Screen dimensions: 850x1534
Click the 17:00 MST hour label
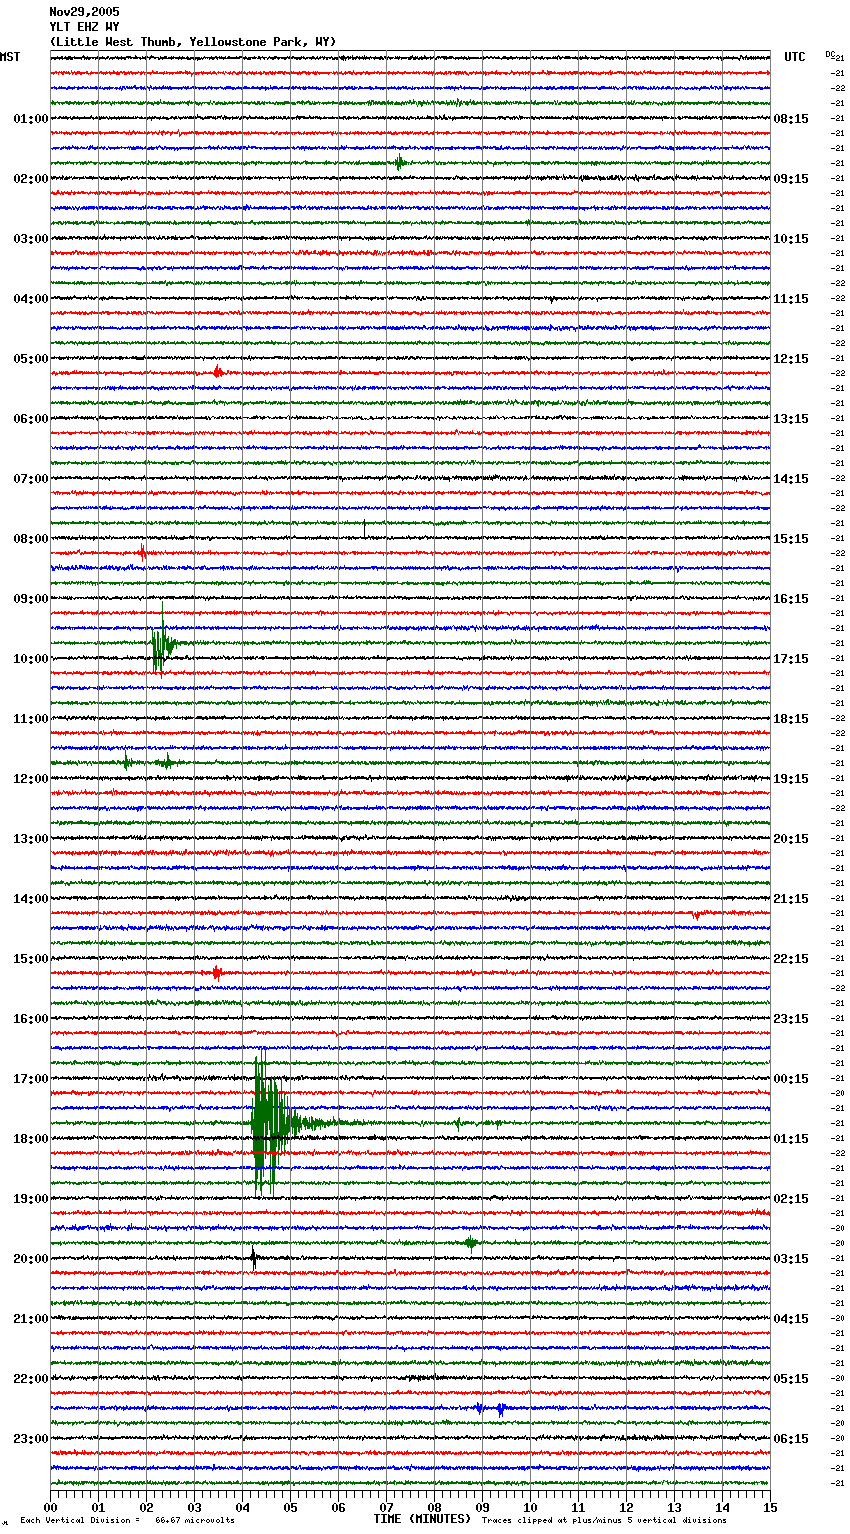[x=30, y=1079]
